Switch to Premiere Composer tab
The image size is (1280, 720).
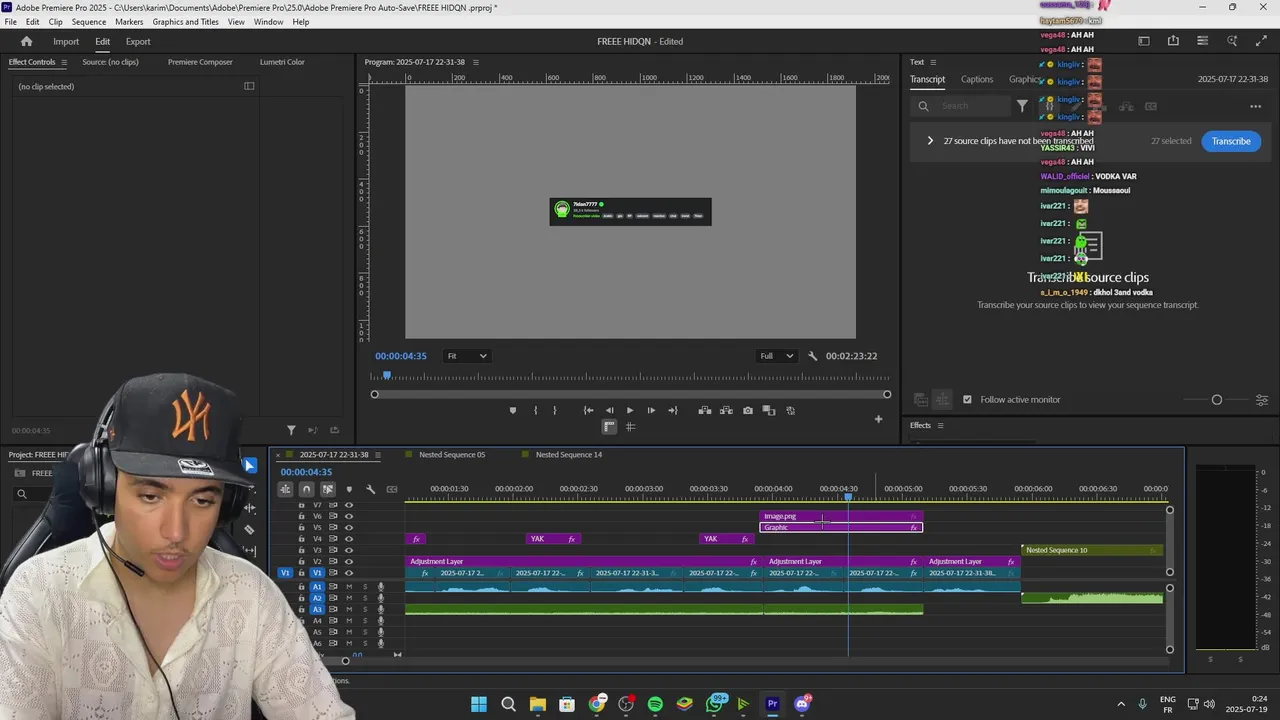click(x=200, y=62)
